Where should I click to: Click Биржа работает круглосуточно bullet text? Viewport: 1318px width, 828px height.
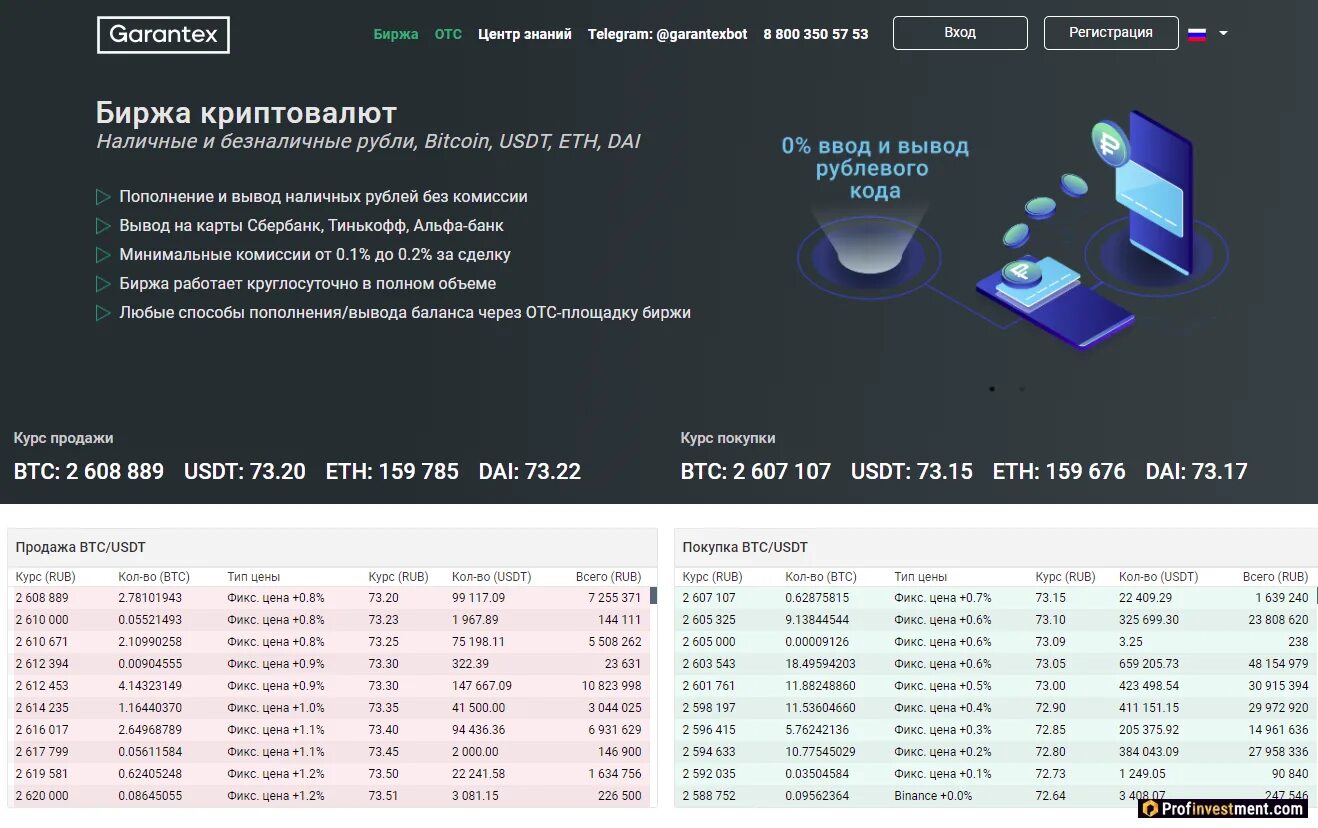[308, 283]
